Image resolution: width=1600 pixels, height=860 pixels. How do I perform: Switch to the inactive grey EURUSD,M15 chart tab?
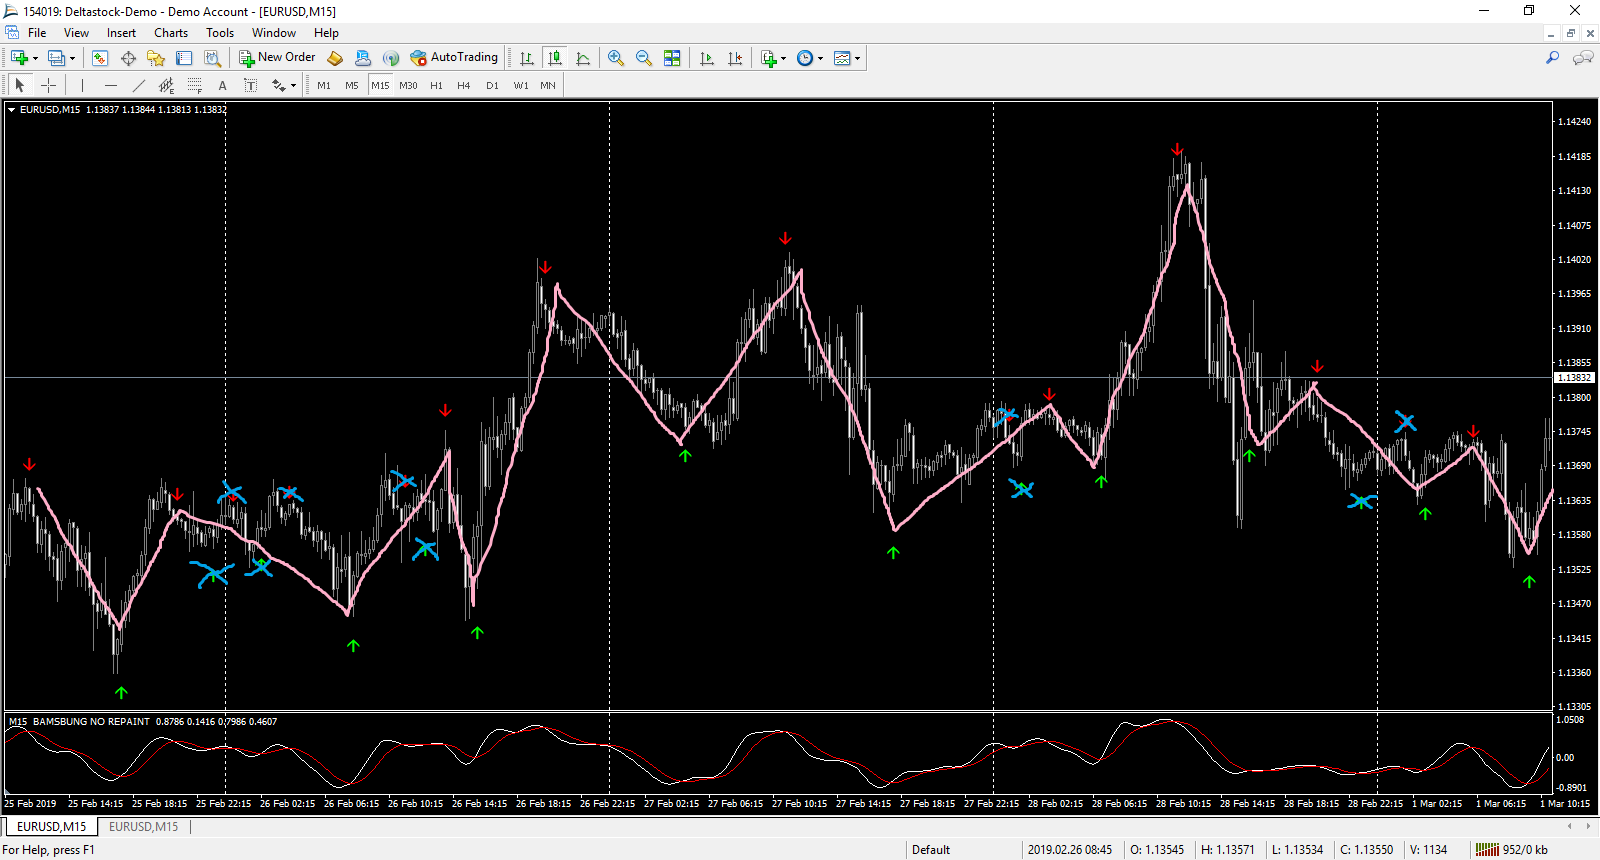tap(143, 827)
